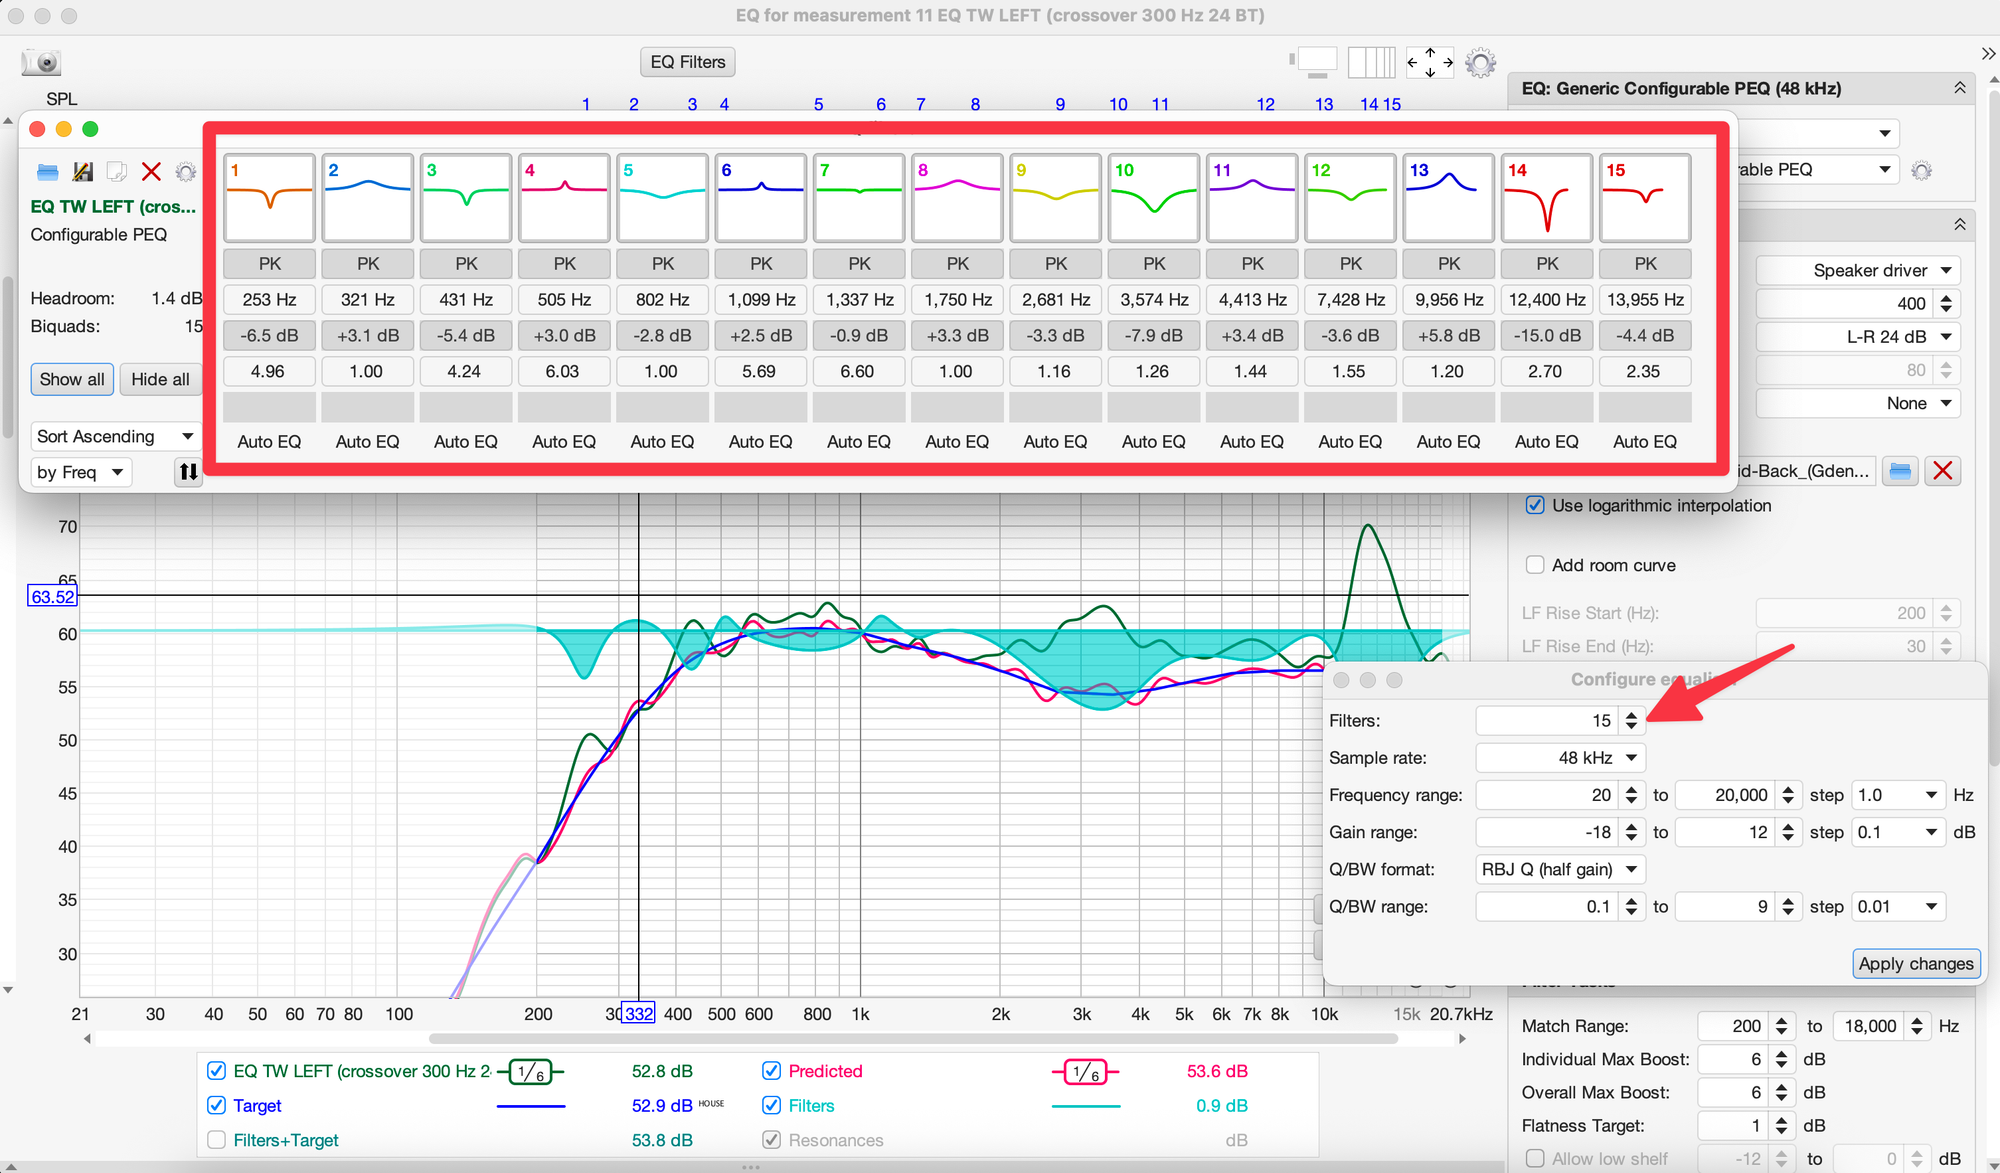Viewport: 2000px width, 1173px height.
Task: Click the 253 Hz frequency field
Action: [269, 299]
